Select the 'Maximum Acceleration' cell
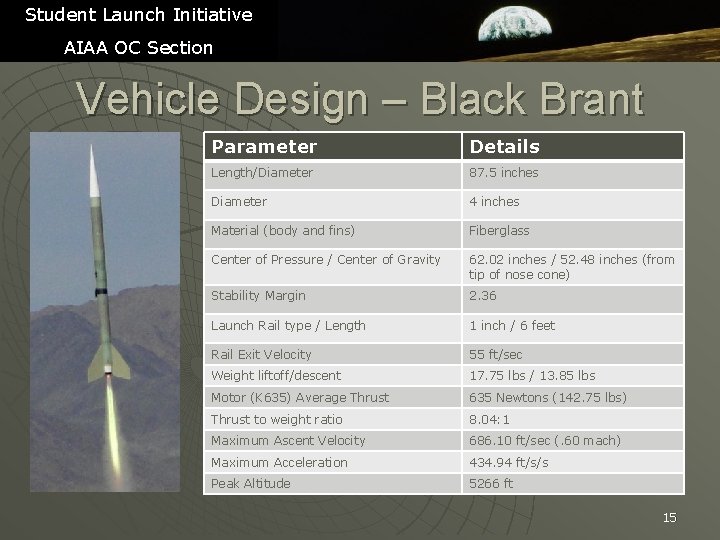The height and width of the screenshot is (540, 720). point(333,462)
